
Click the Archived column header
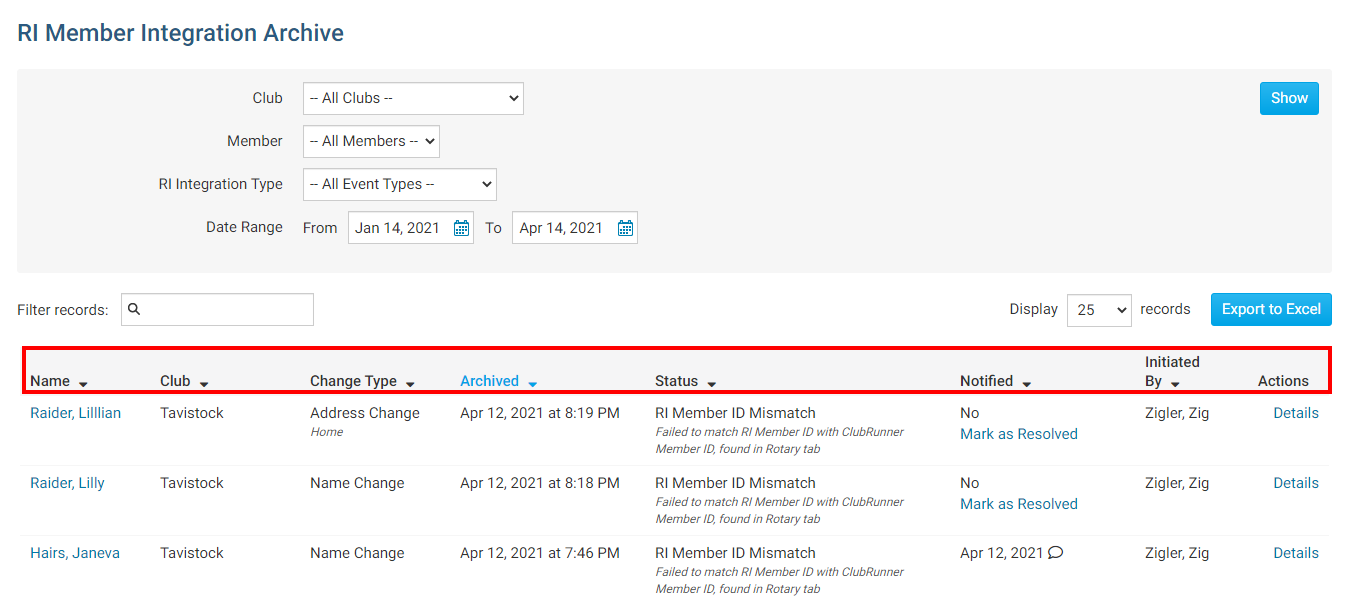(489, 381)
